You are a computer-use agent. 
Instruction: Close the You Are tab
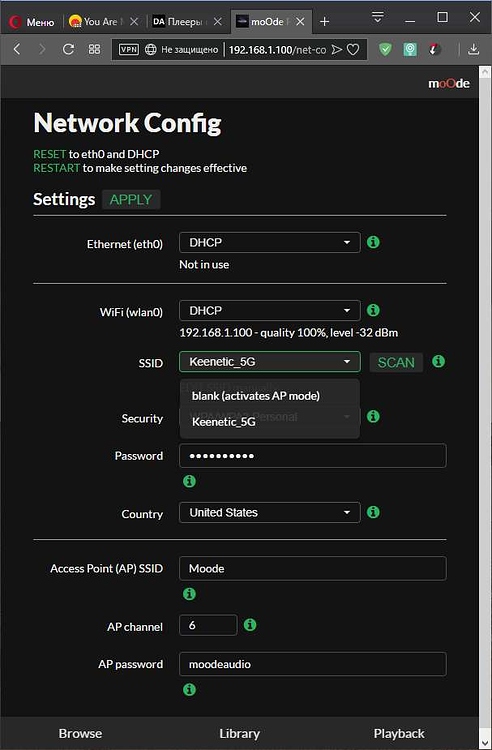click(134, 22)
